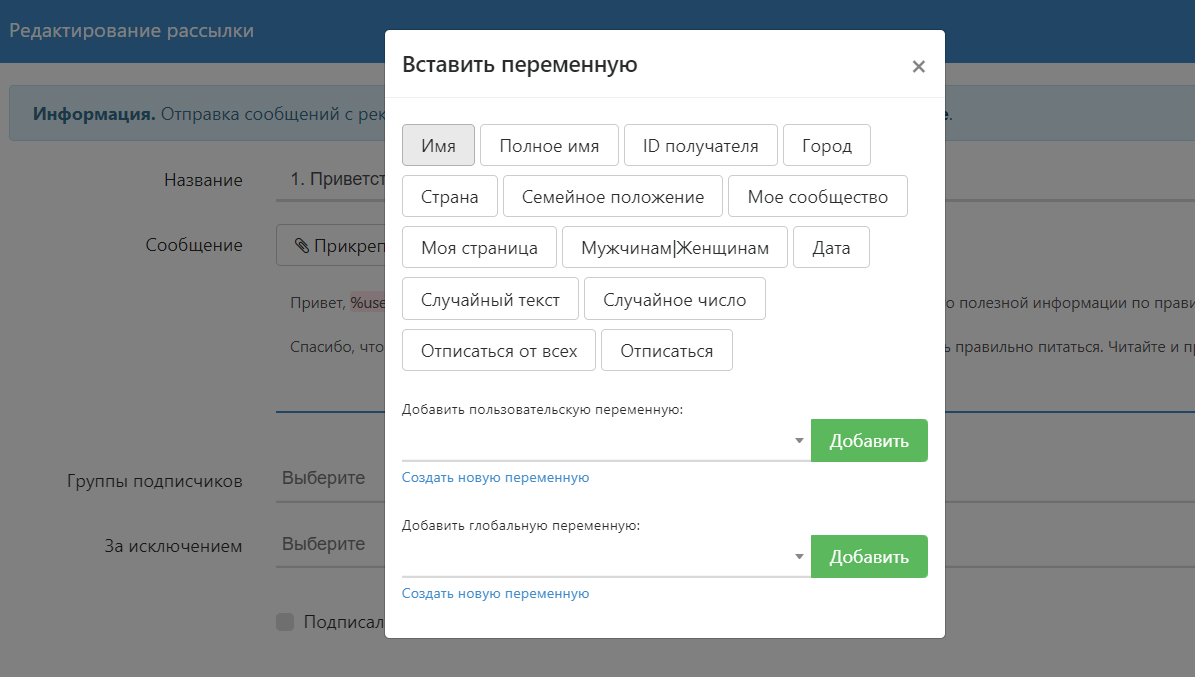Add the Случайное число variable
This screenshot has width=1195, height=677.
(674, 299)
